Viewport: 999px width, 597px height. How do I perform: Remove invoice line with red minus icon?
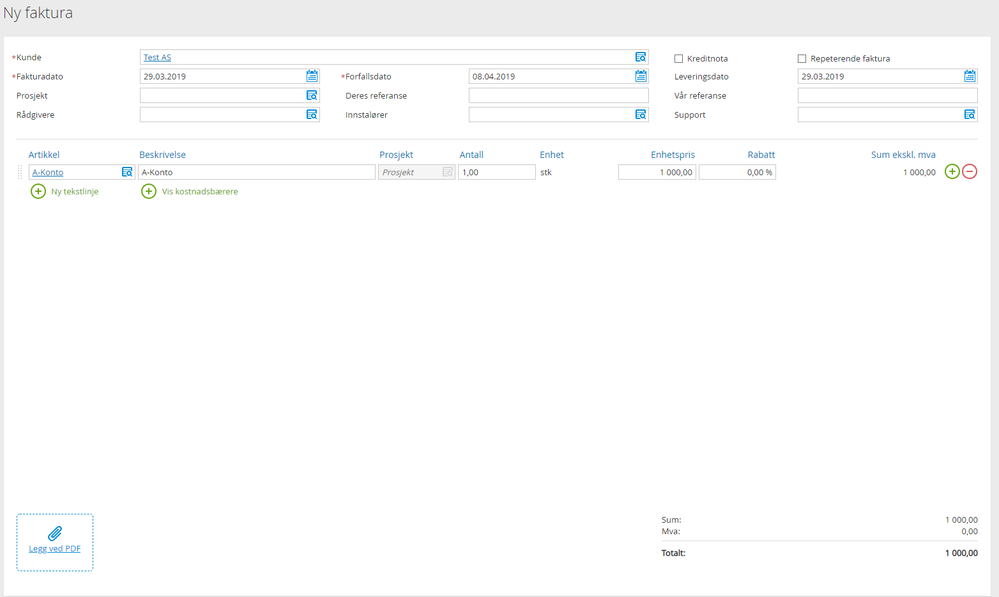[x=969, y=171]
